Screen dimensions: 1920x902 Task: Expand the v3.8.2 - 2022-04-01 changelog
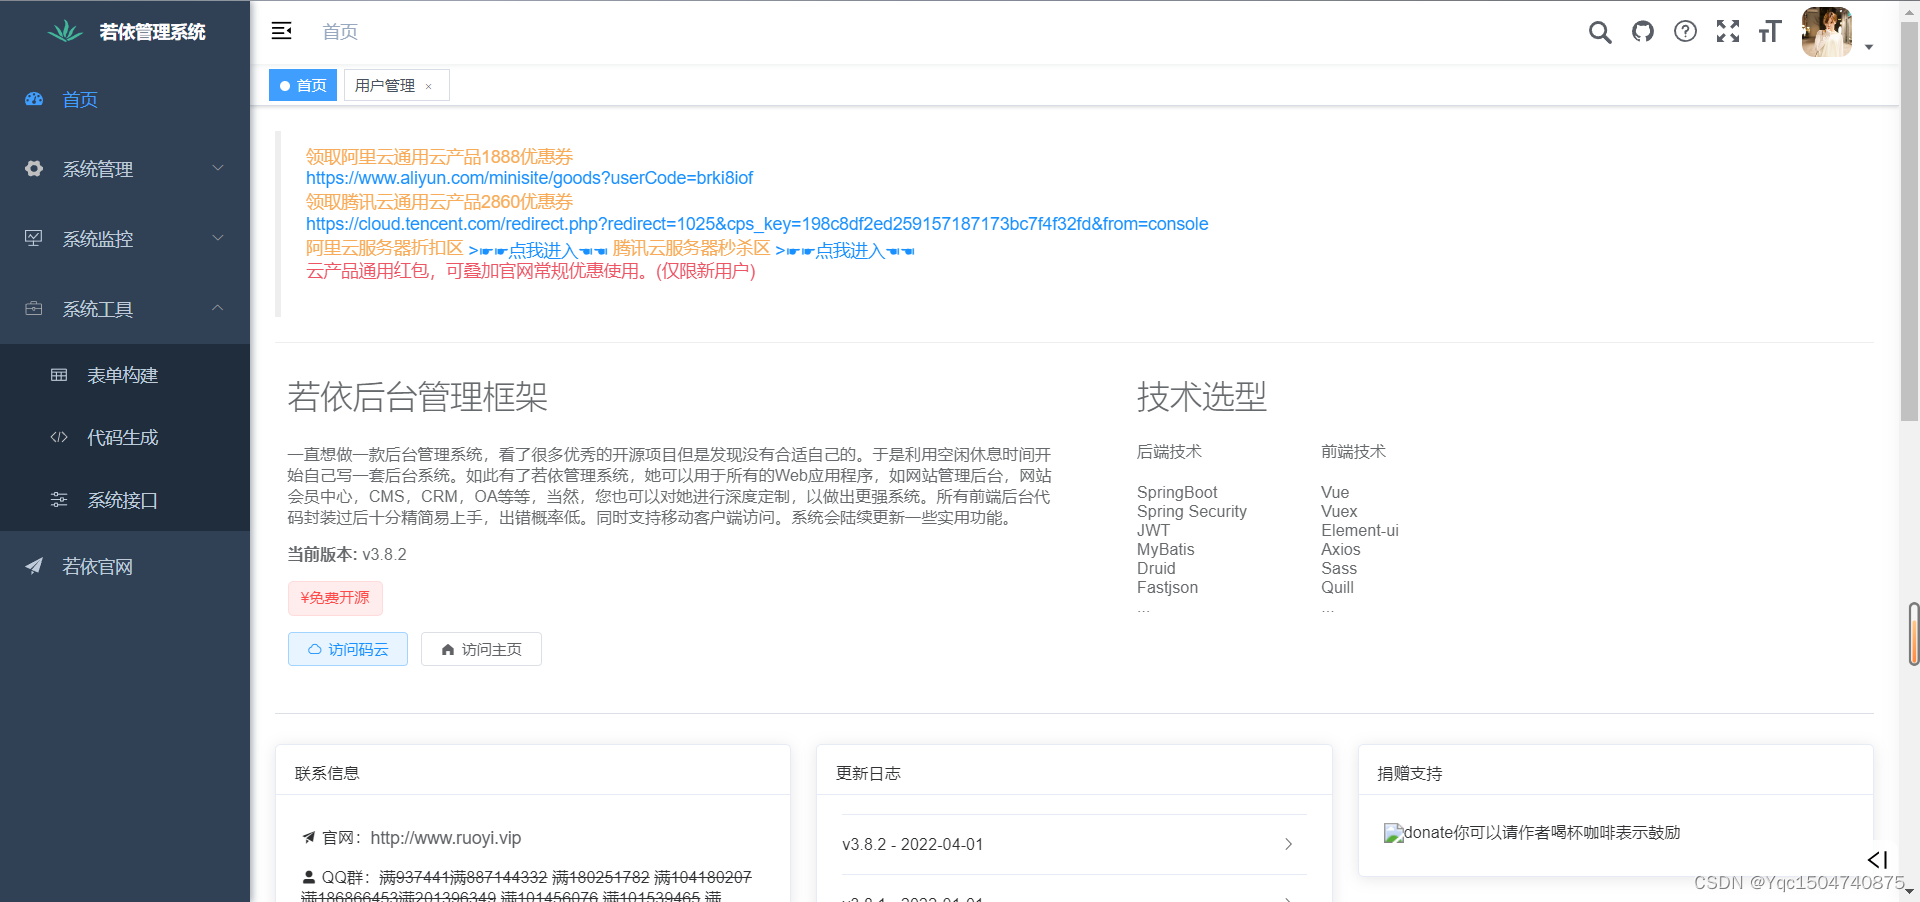coord(1073,844)
